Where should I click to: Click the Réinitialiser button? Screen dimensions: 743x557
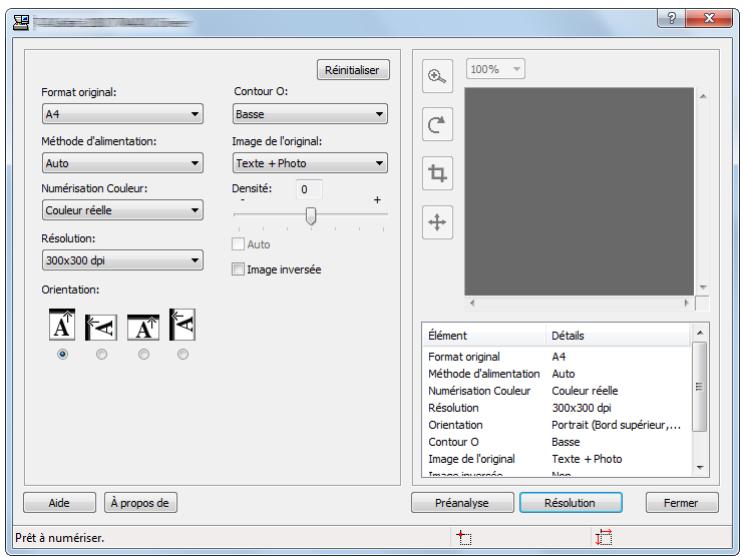pos(353,70)
